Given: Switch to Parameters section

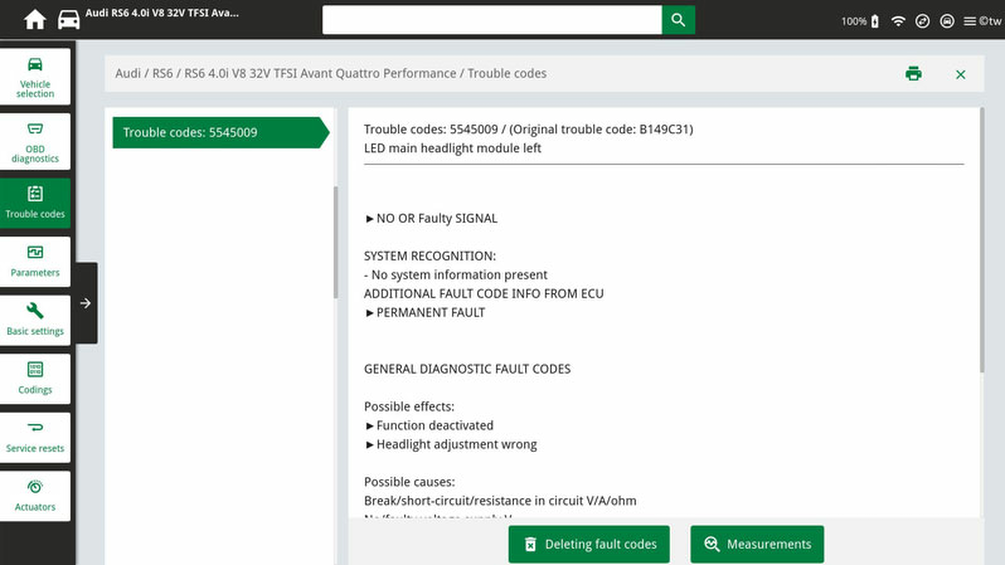Looking at the screenshot, I should pos(35,261).
